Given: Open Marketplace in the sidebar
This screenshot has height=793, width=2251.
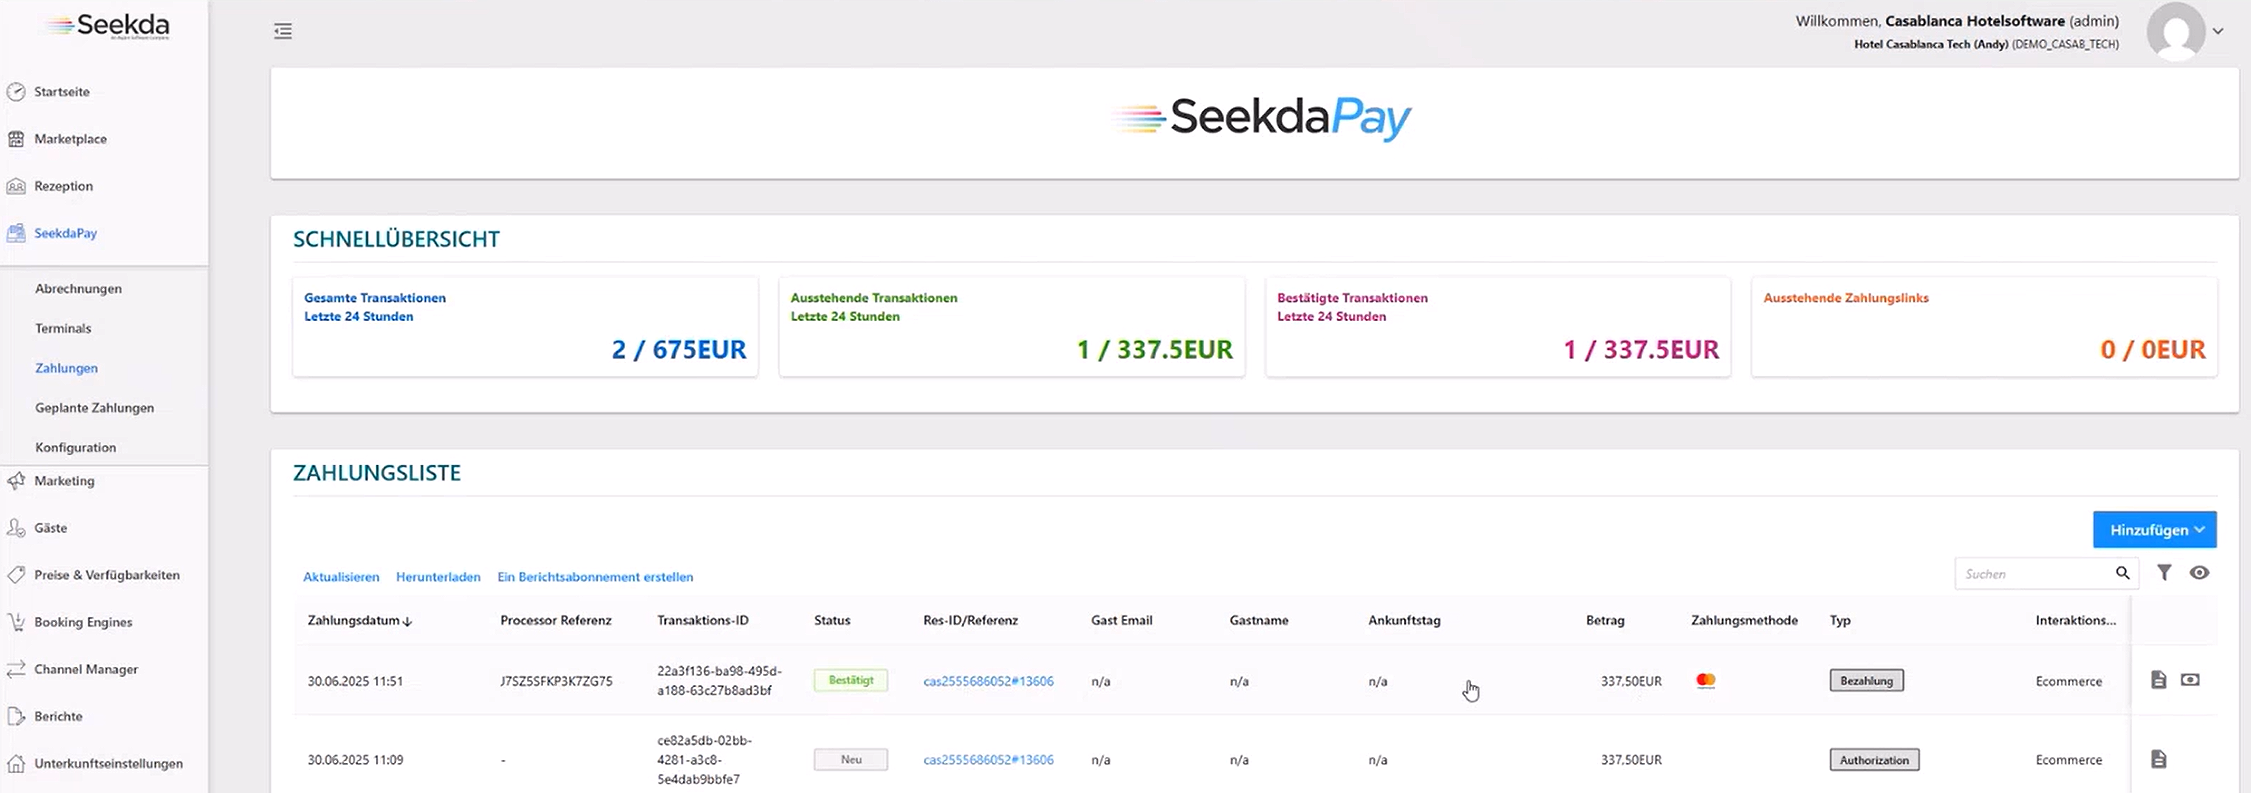Looking at the screenshot, I should (70, 139).
